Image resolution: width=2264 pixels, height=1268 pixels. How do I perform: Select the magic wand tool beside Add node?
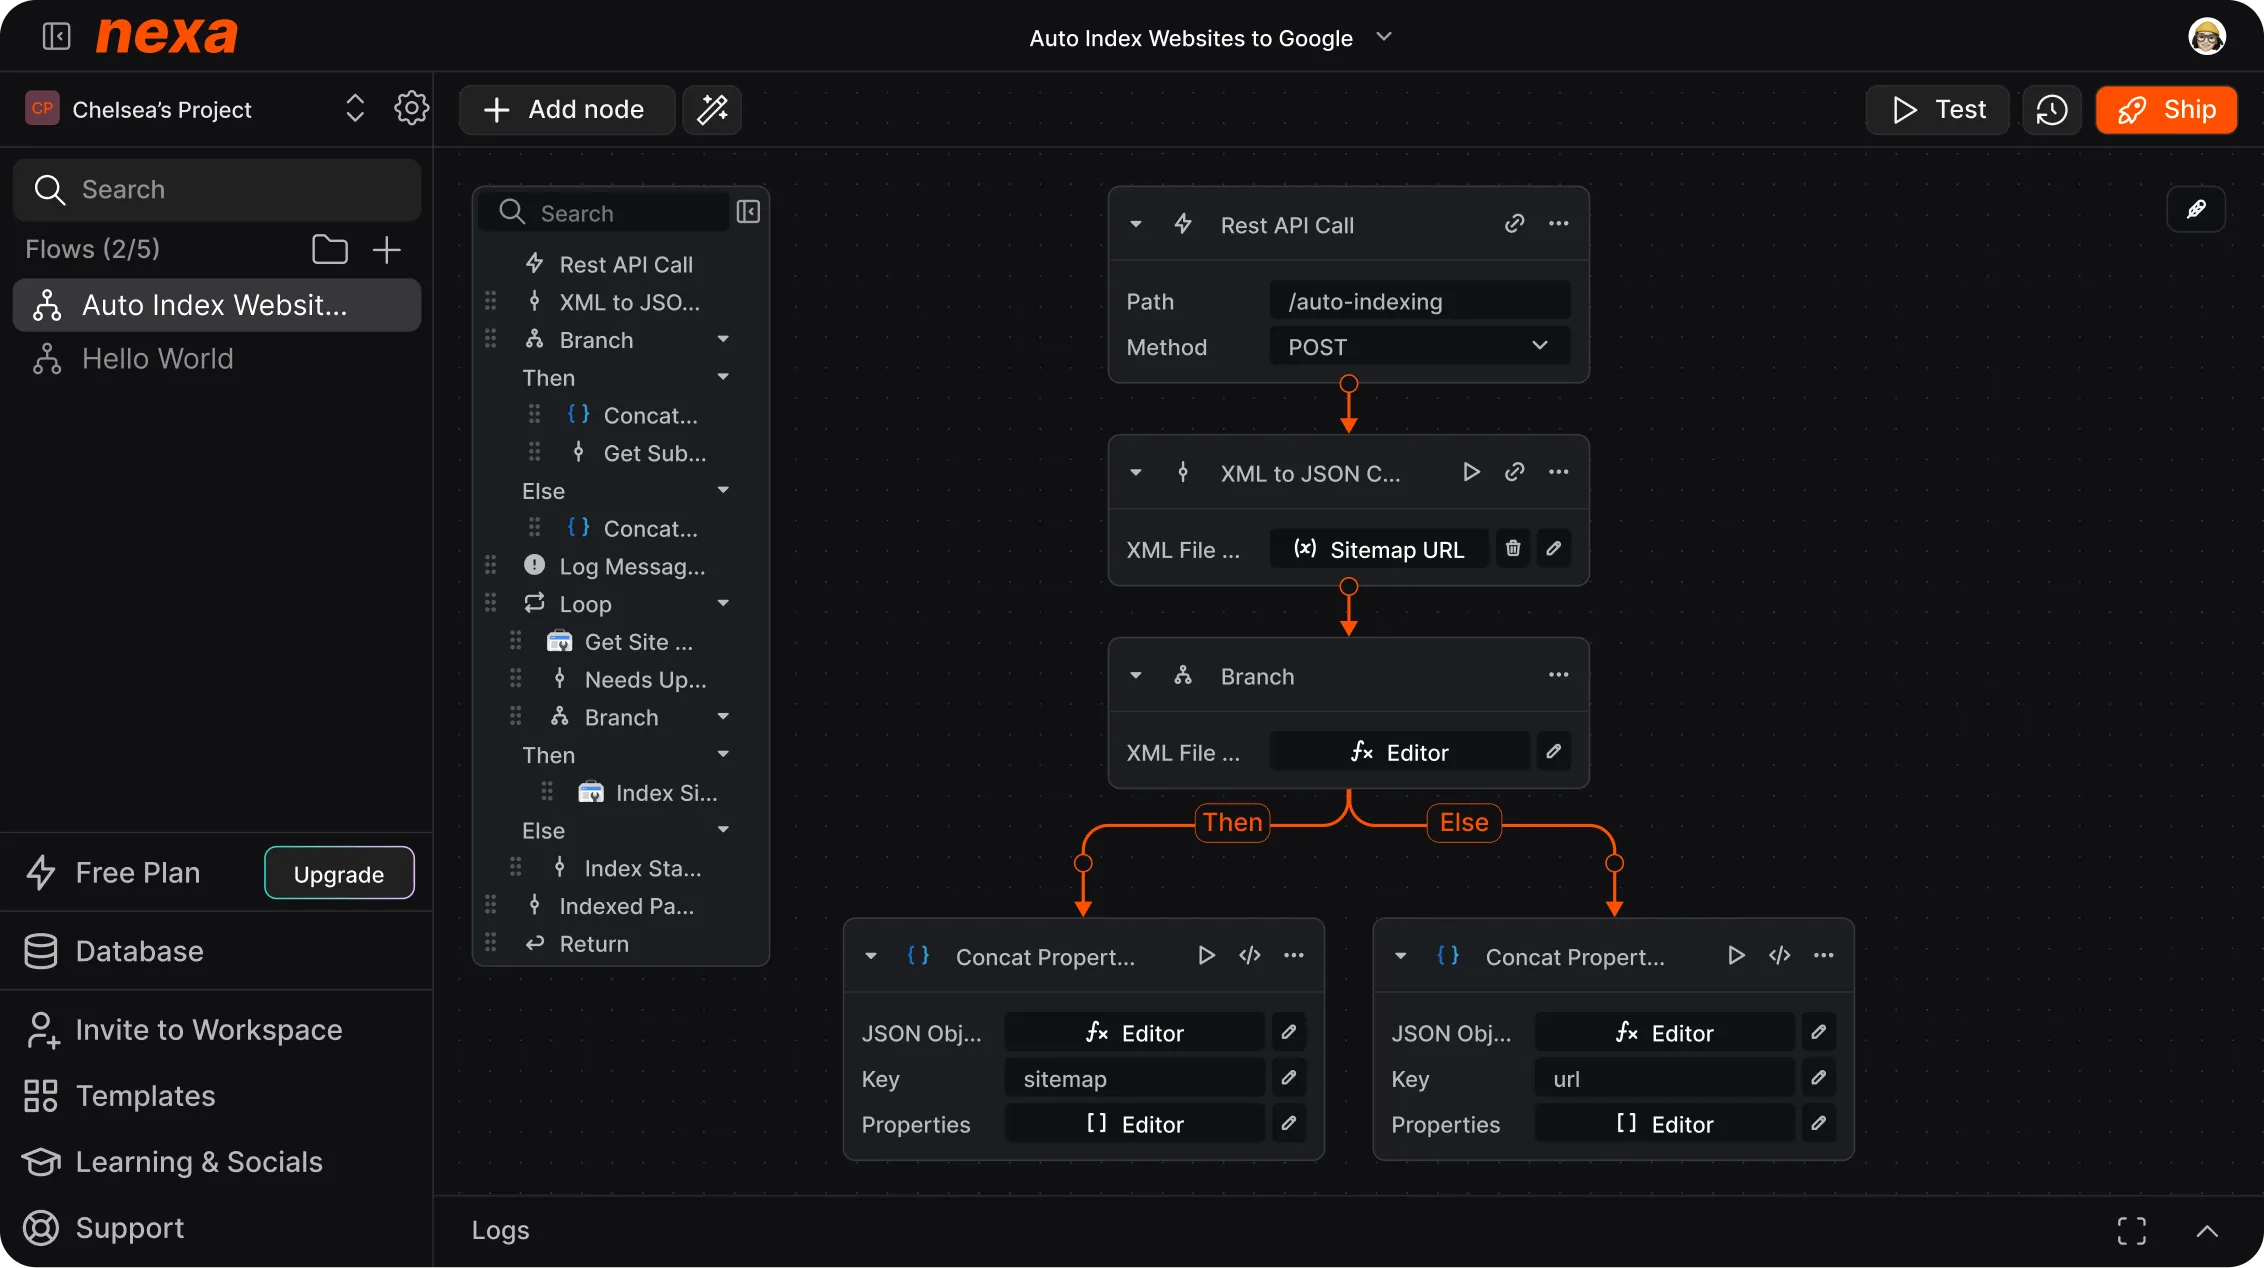[x=712, y=110]
